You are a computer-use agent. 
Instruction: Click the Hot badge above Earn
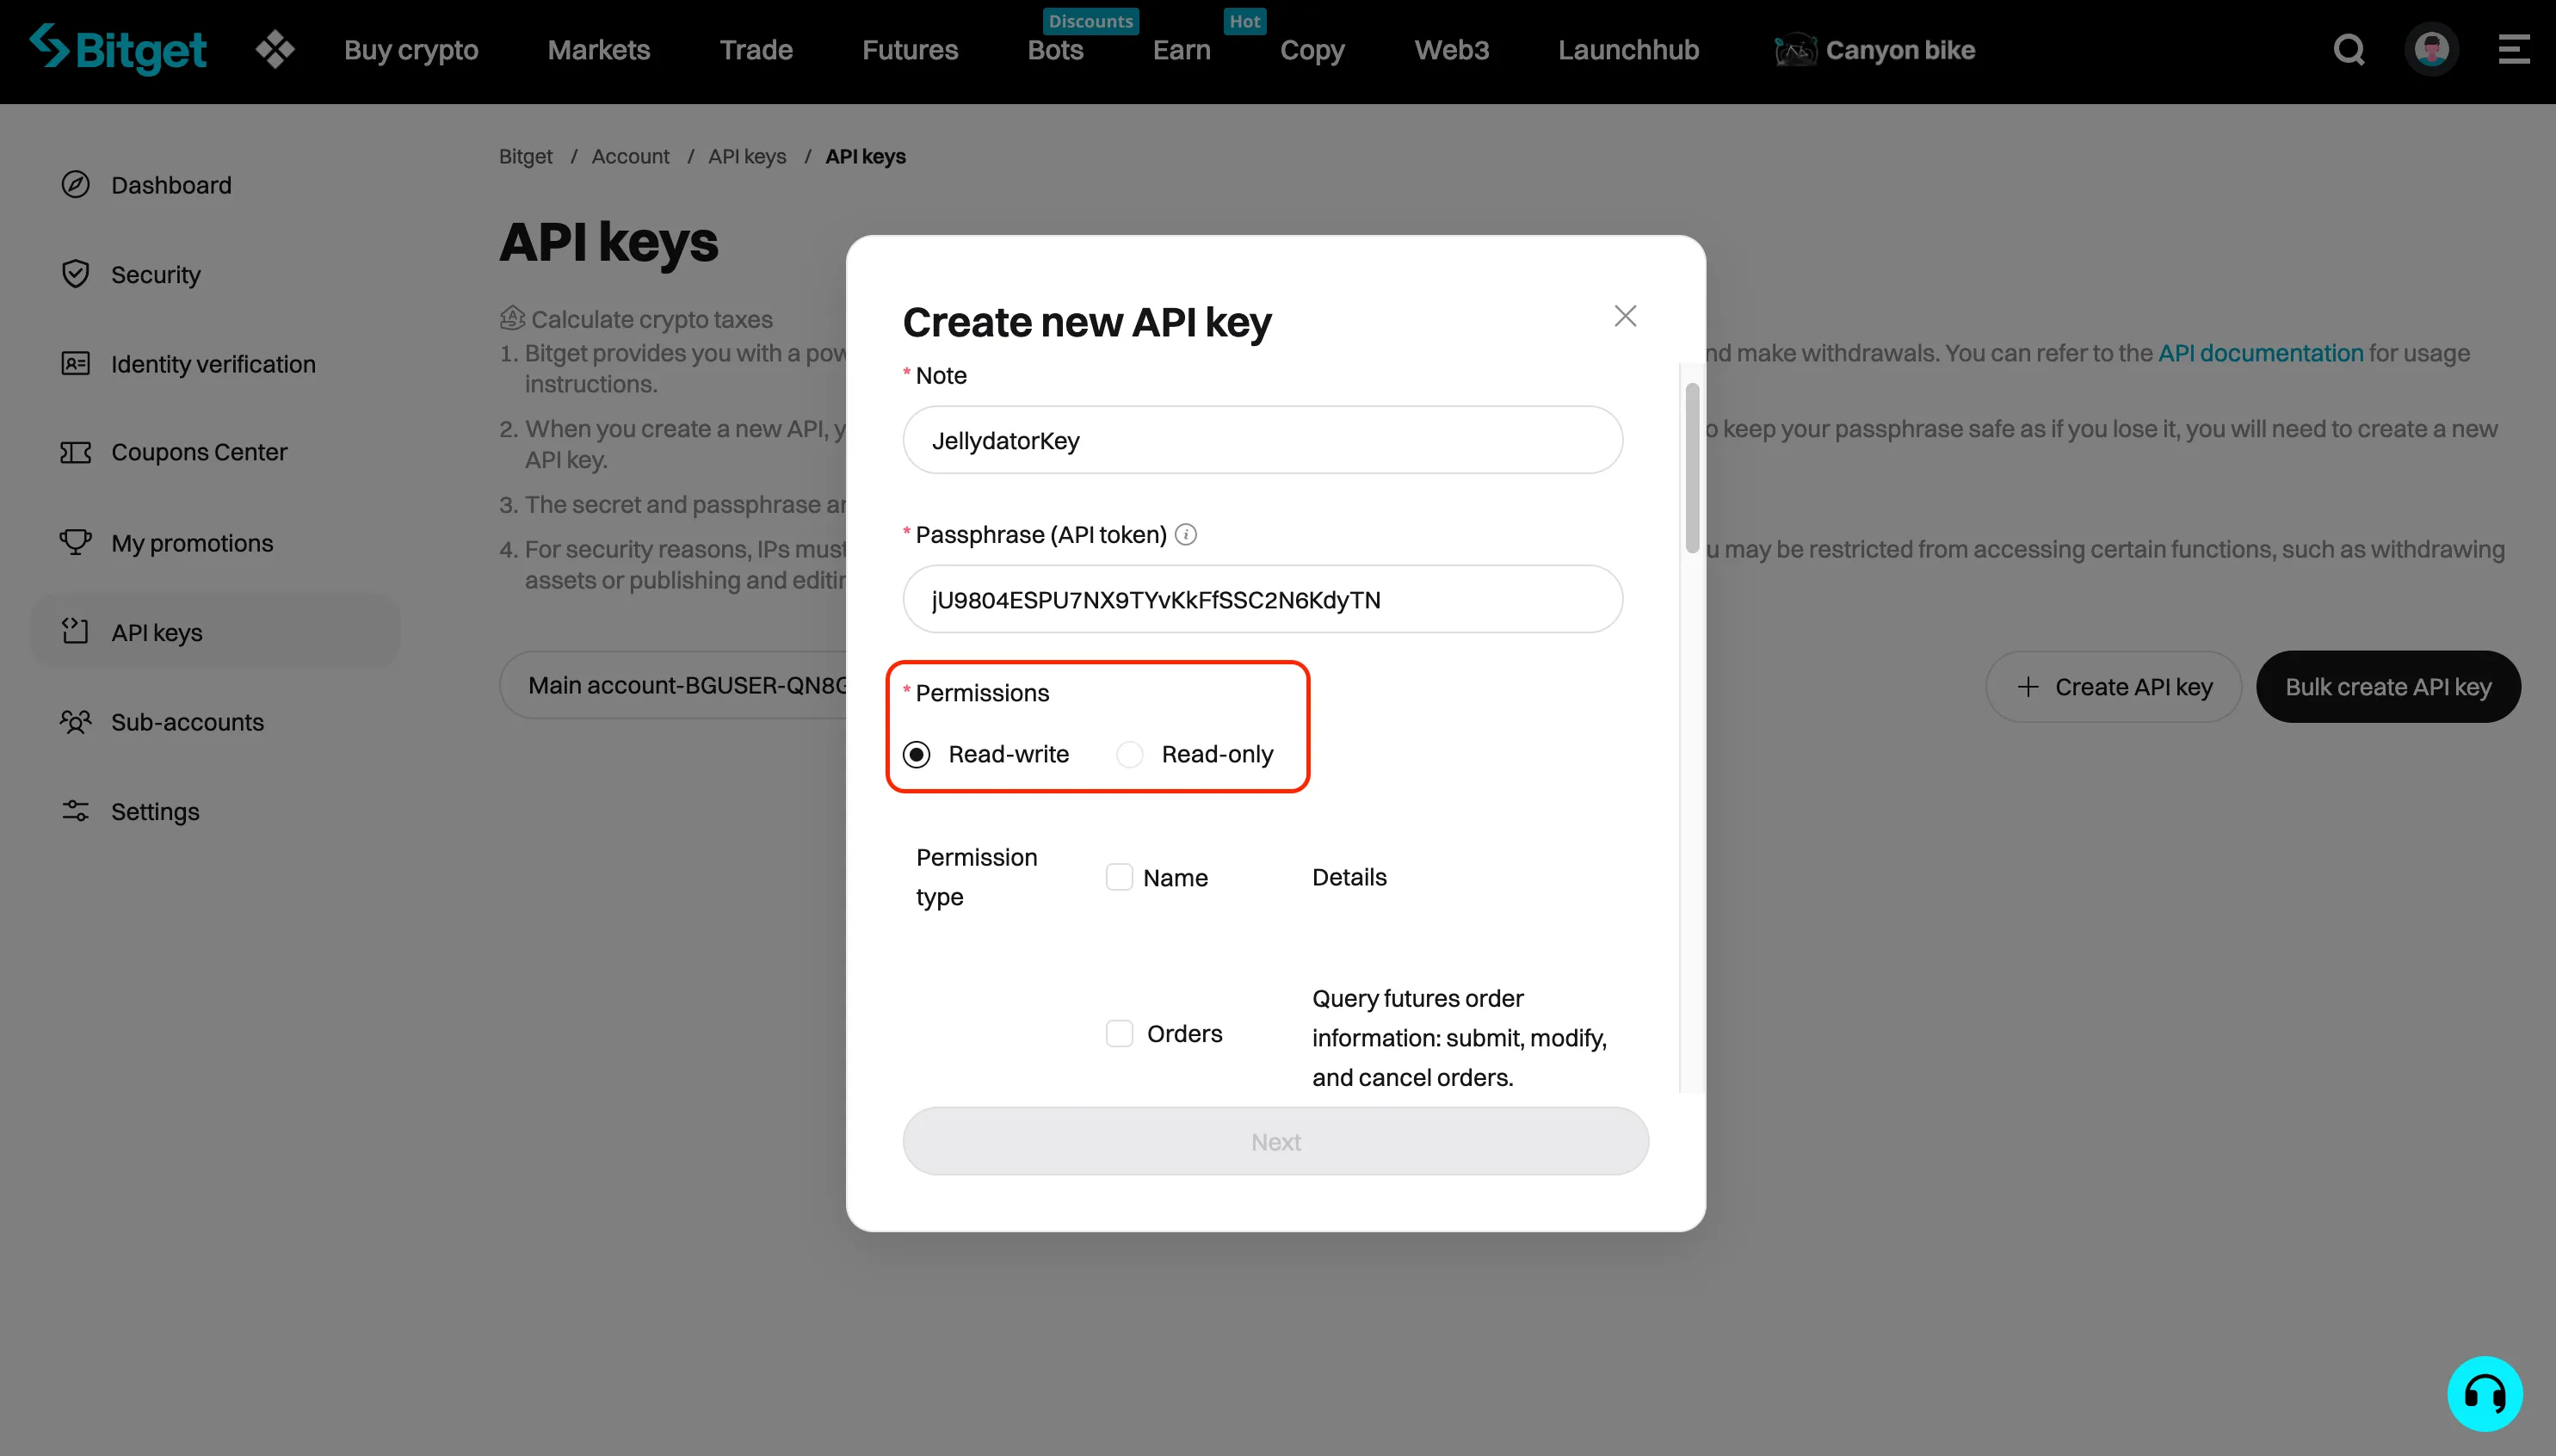point(1244,21)
